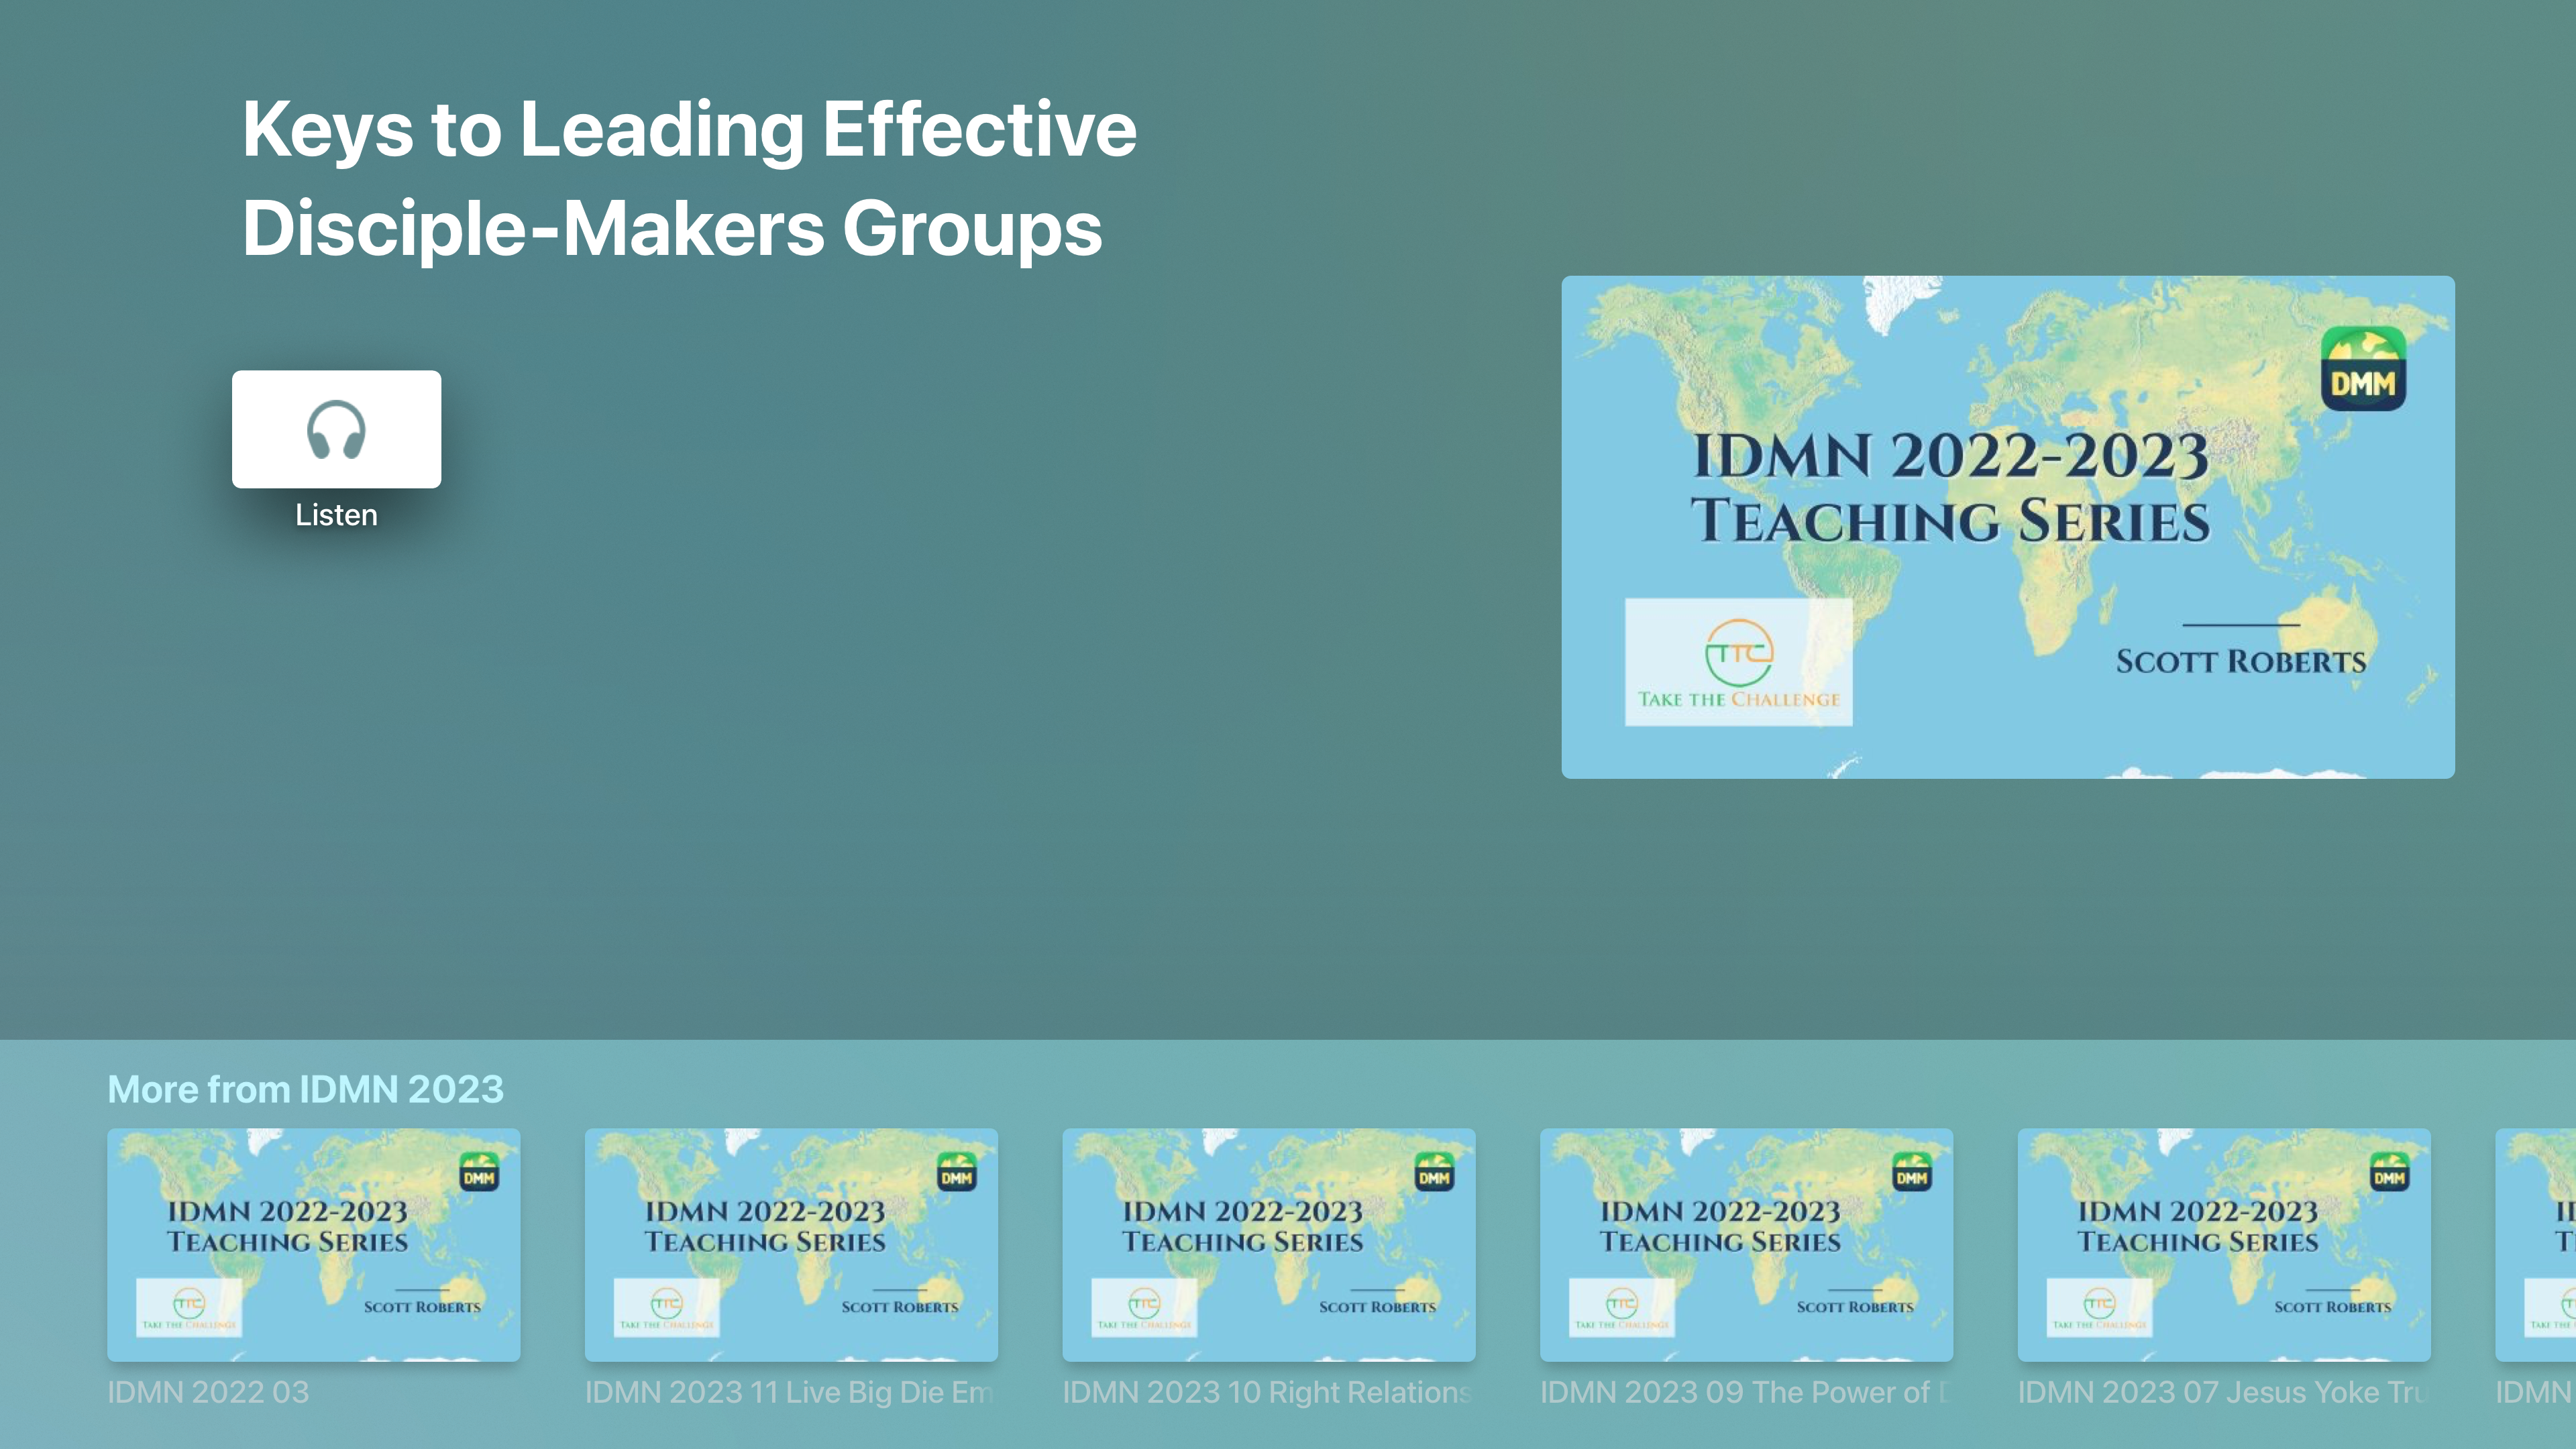Open the IDMN 2023 07 Jesus Yoke thumbnail
The image size is (2576, 1449).
point(2224,1245)
